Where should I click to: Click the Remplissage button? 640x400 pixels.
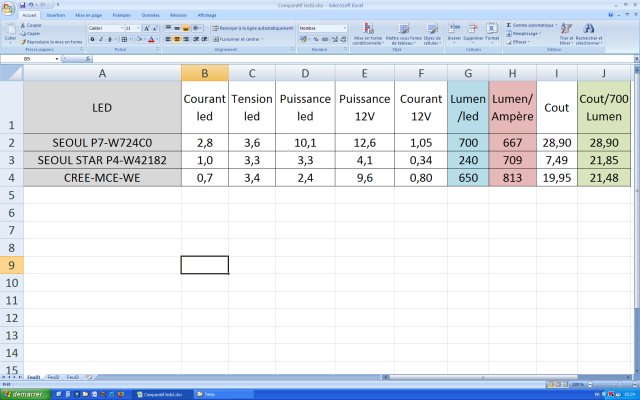pos(524,33)
